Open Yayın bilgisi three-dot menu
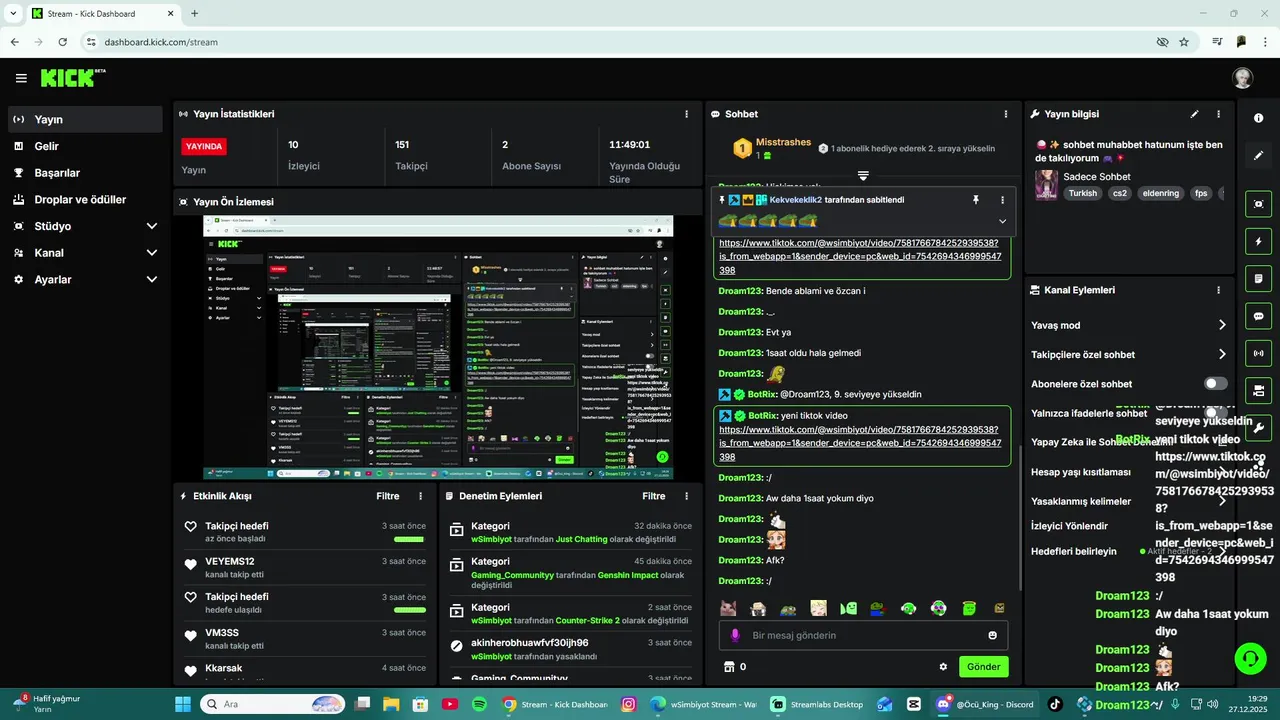This screenshot has height=720, width=1280. 1218,114
